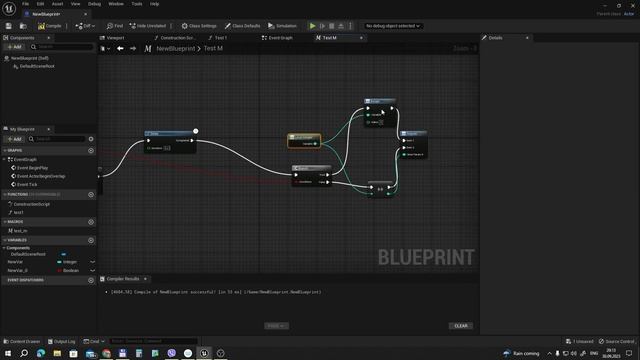This screenshot has width=640, height=360.
Task: Collapse the VARIABLES section
Action: pyautogui.click(x=4, y=240)
